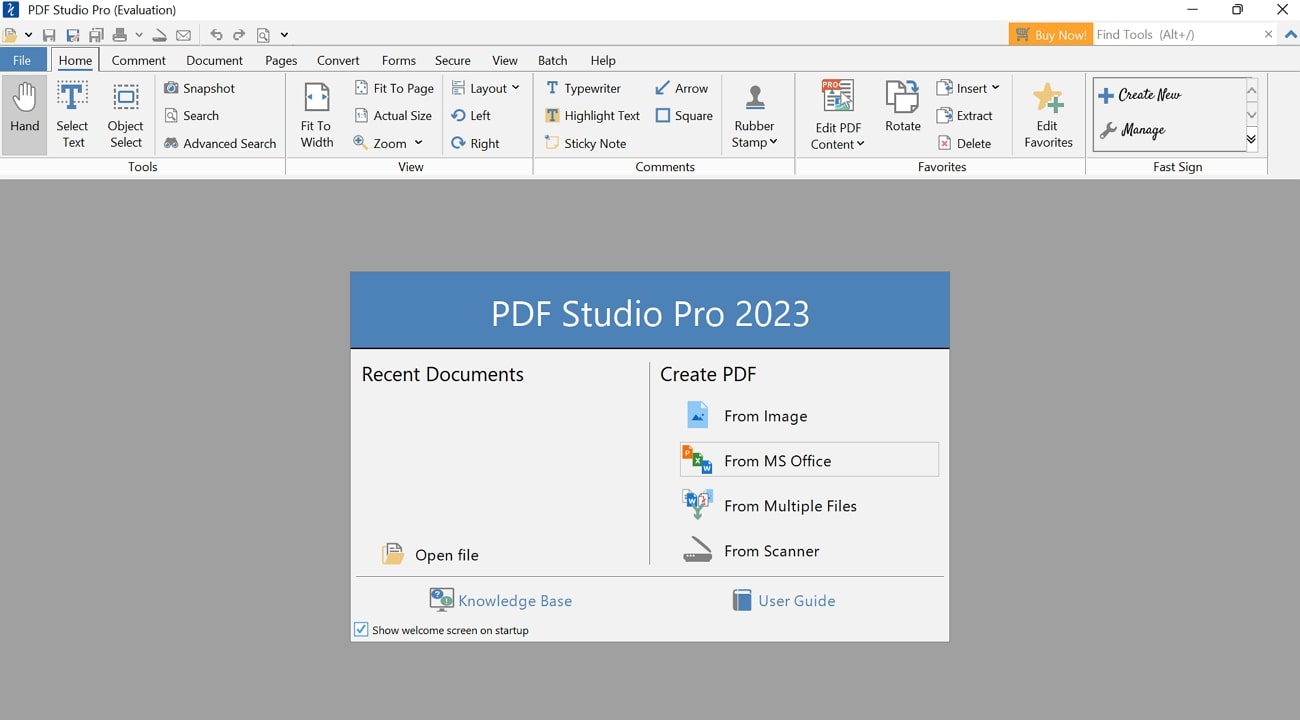The image size is (1300, 720).
Task: Expand the open file dropdown arrow in quick toolbar
Action: coord(28,35)
